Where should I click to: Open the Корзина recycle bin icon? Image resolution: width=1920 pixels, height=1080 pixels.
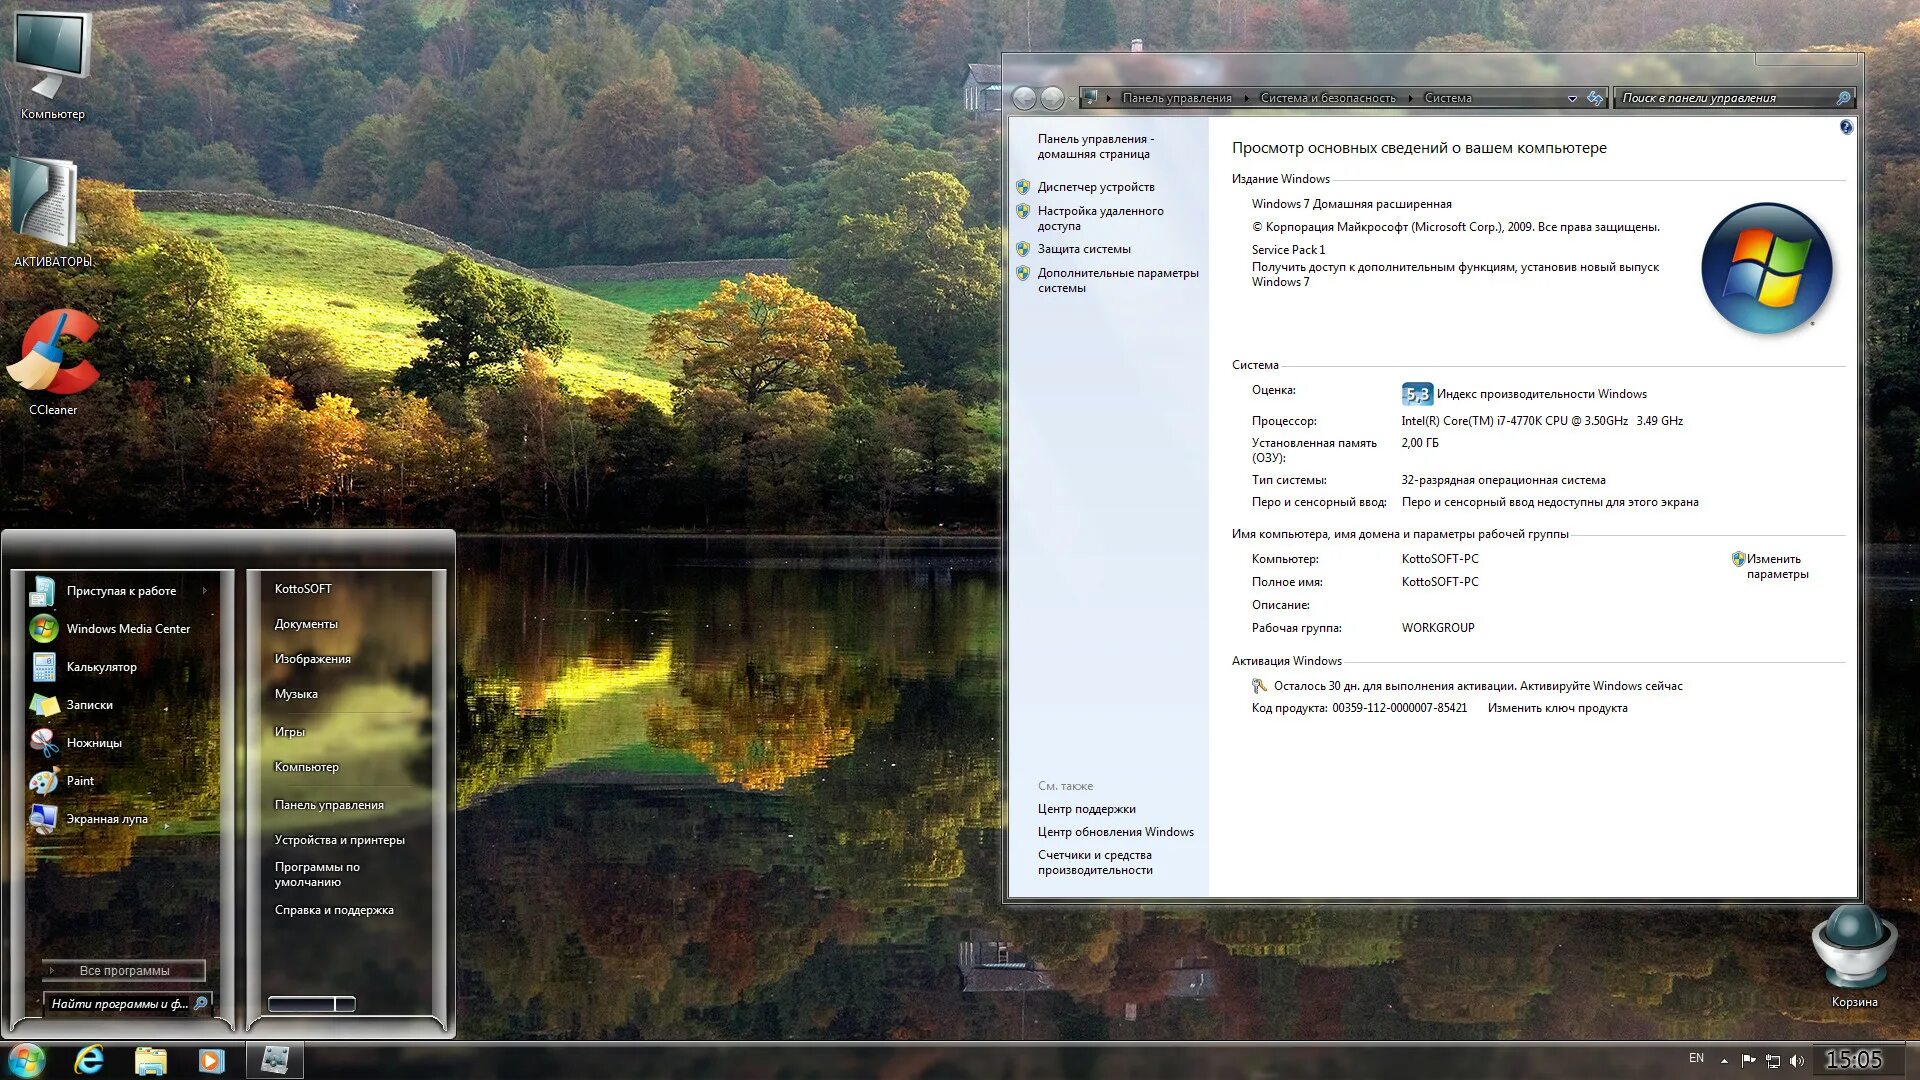click(x=1853, y=950)
